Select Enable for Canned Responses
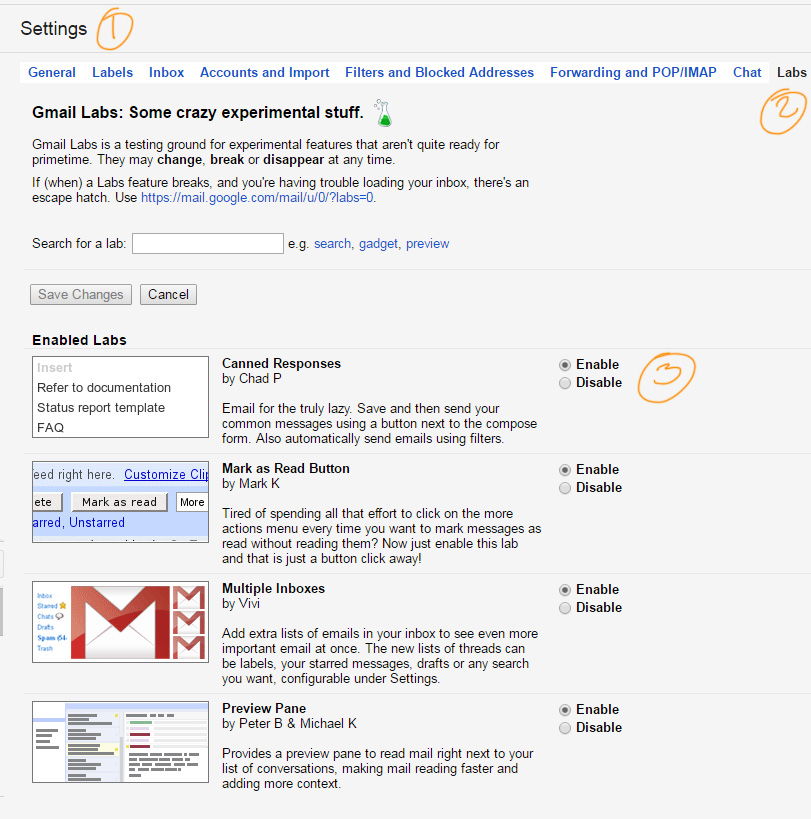Viewport: 811px width, 819px height. click(565, 365)
